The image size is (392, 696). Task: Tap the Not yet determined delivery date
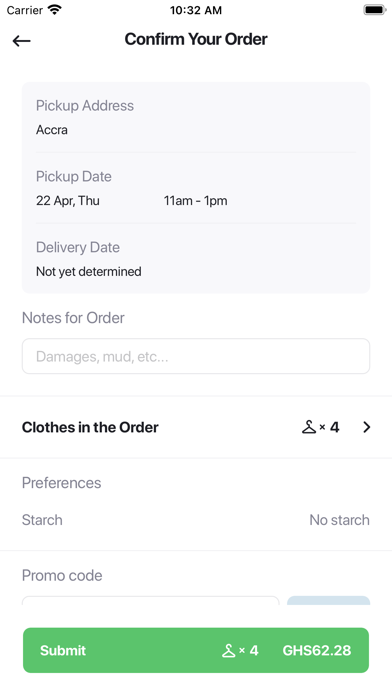pos(89,271)
